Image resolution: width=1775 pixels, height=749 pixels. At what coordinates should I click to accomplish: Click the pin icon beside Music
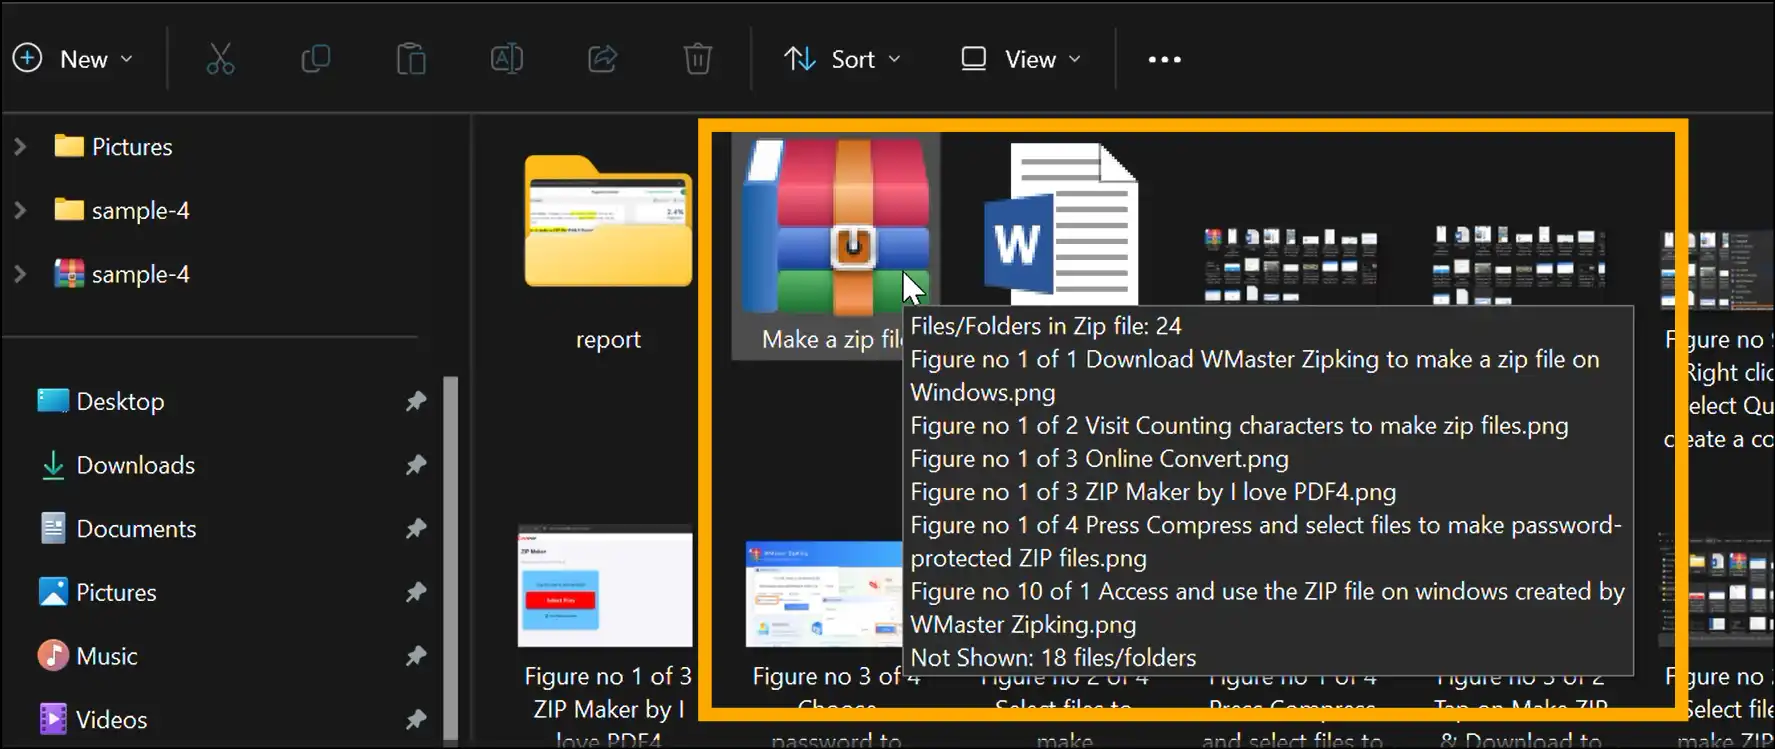pyautogui.click(x=416, y=656)
